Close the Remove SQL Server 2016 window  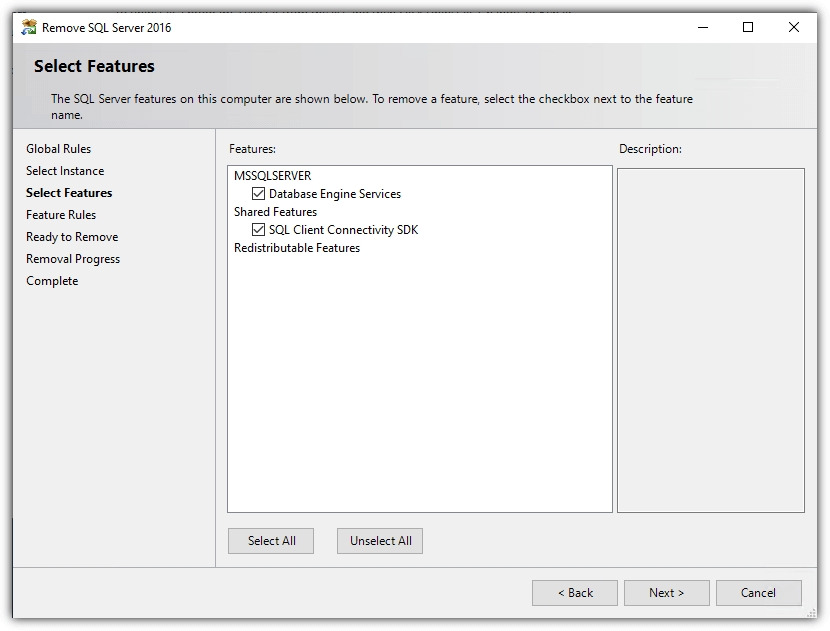[x=793, y=28]
